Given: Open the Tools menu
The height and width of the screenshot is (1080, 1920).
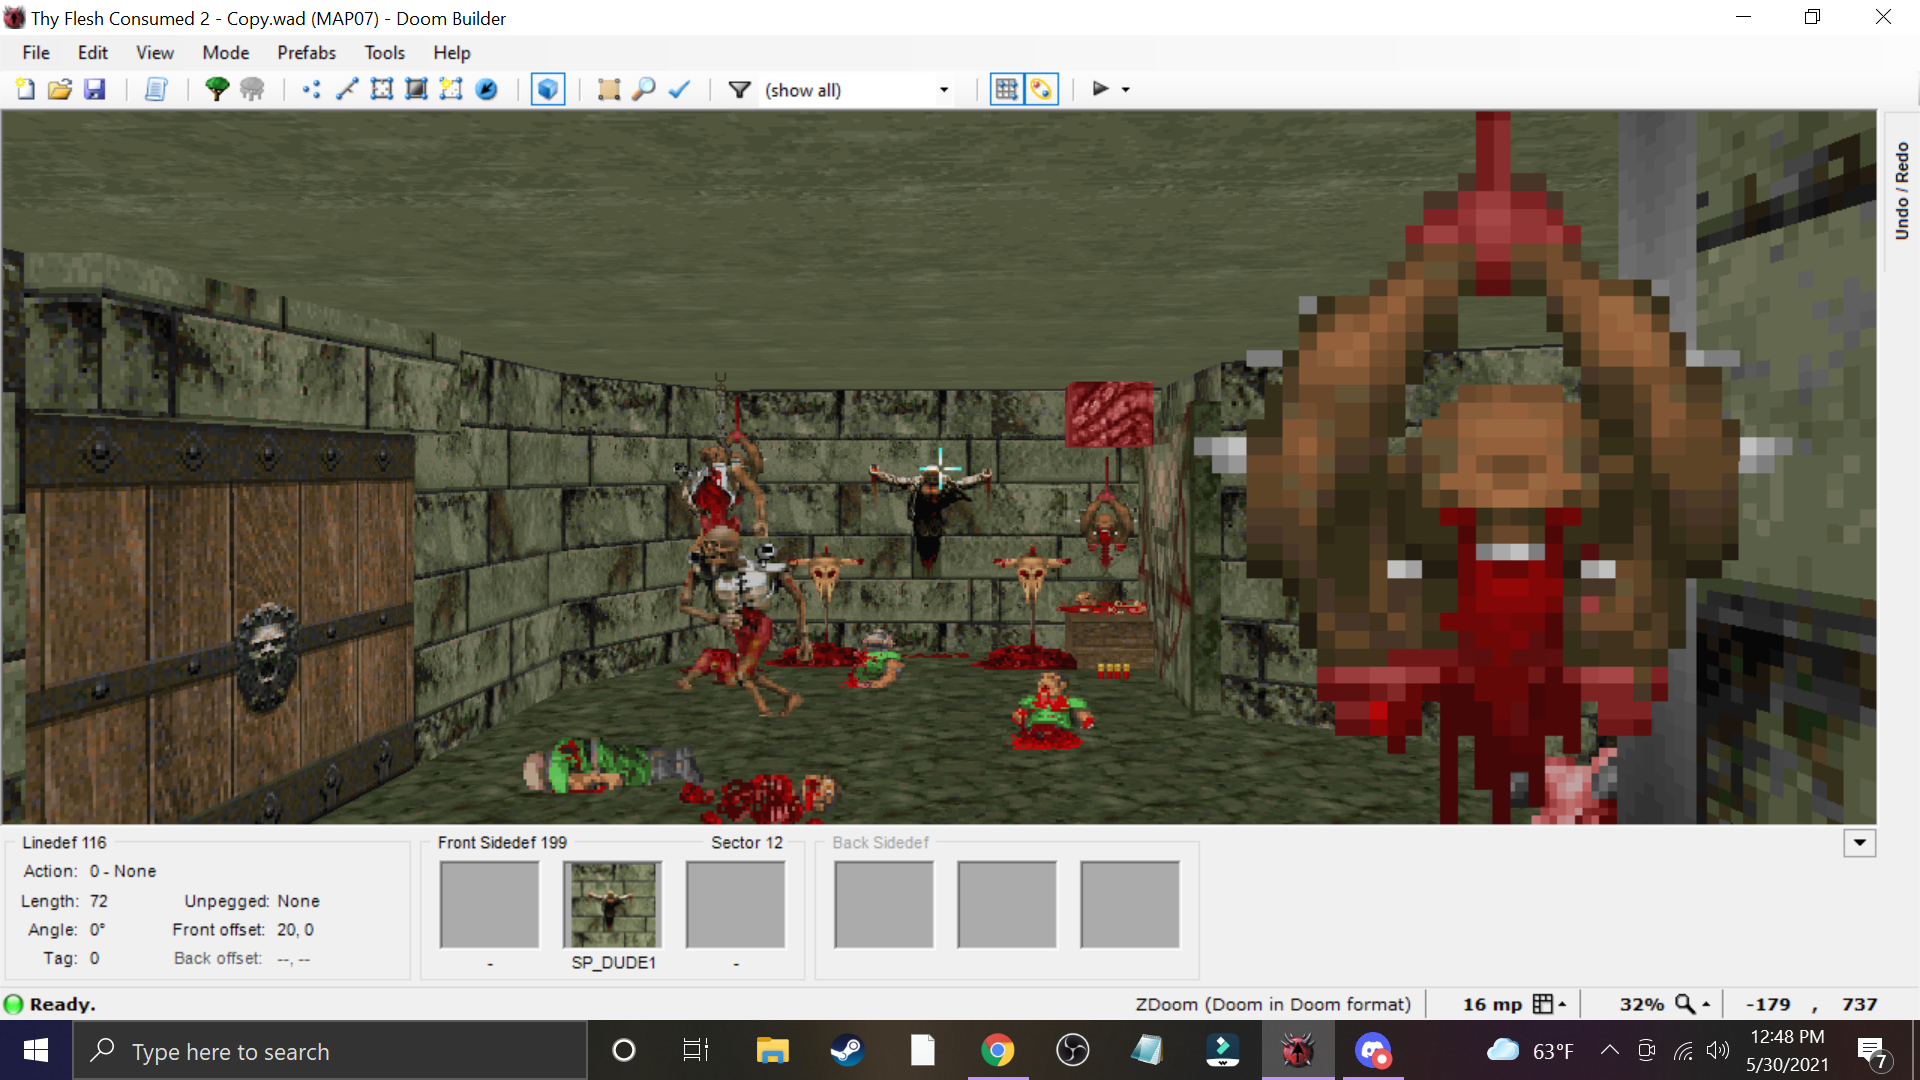Looking at the screenshot, I should point(385,53).
